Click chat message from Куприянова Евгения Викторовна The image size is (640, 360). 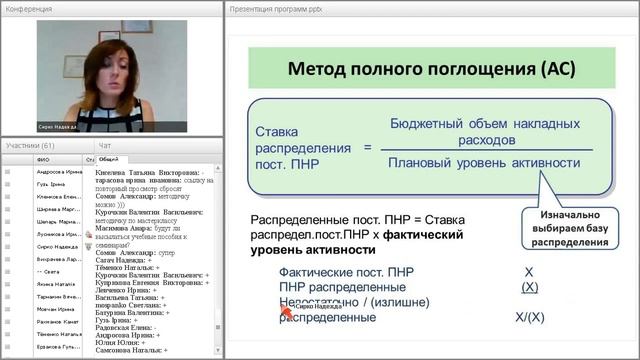(x=152, y=283)
